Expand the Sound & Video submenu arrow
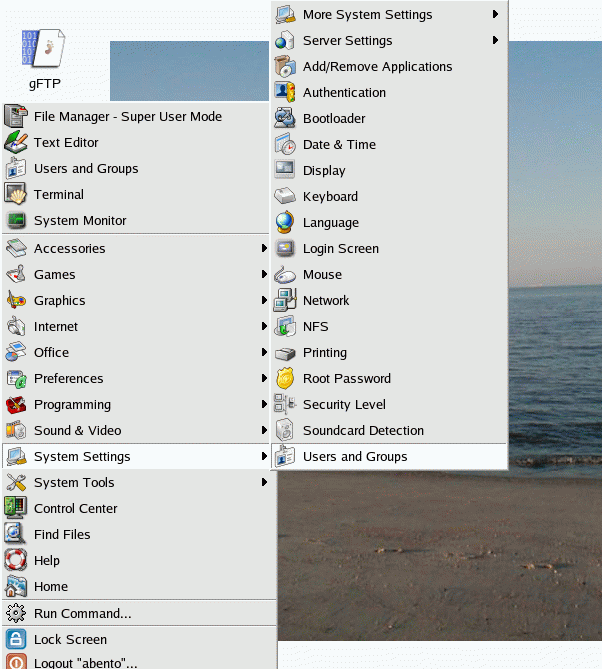The height and width of the screenshot is (669, 602). [264, 430]
